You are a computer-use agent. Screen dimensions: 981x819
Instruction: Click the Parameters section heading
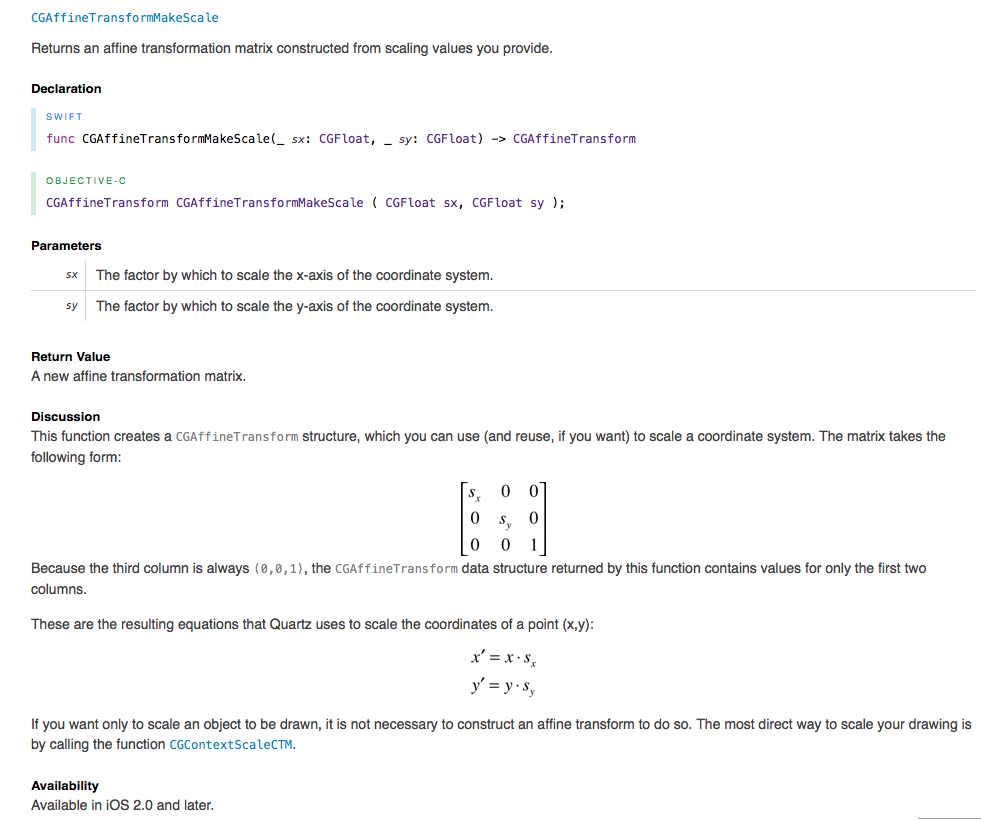click(66, 246)
